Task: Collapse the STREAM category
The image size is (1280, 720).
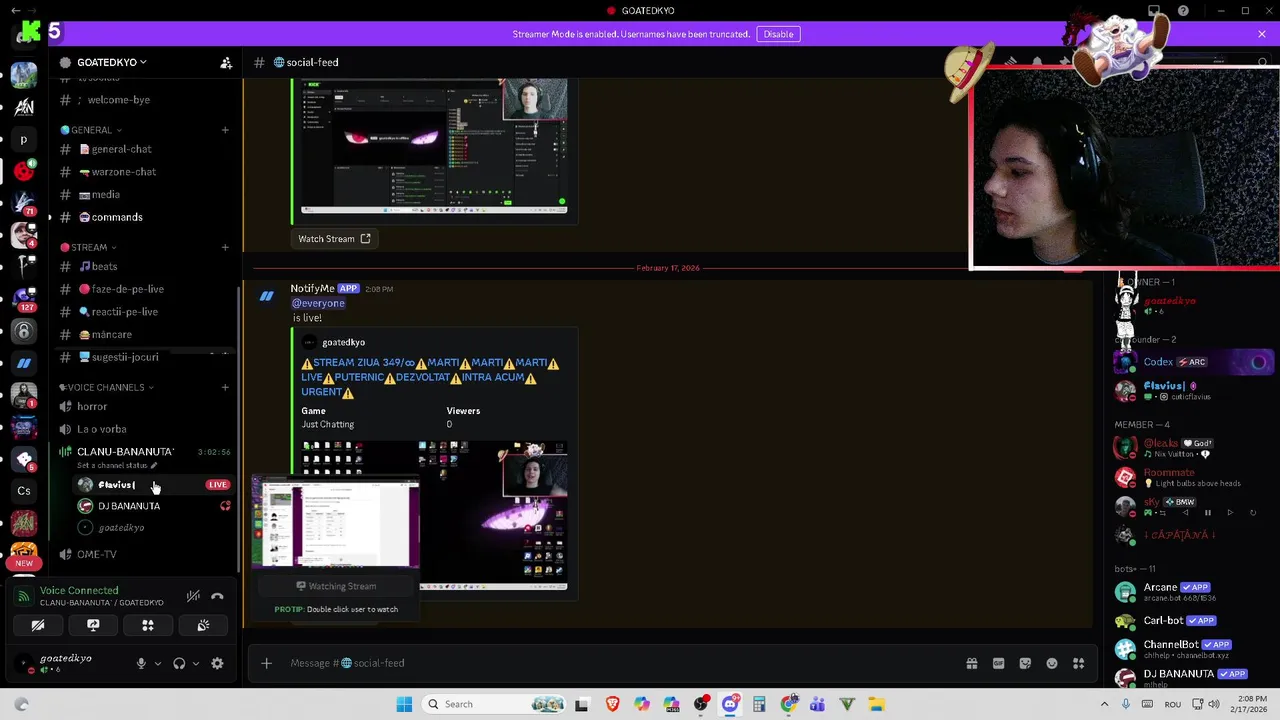Action: tap(88, 247)
